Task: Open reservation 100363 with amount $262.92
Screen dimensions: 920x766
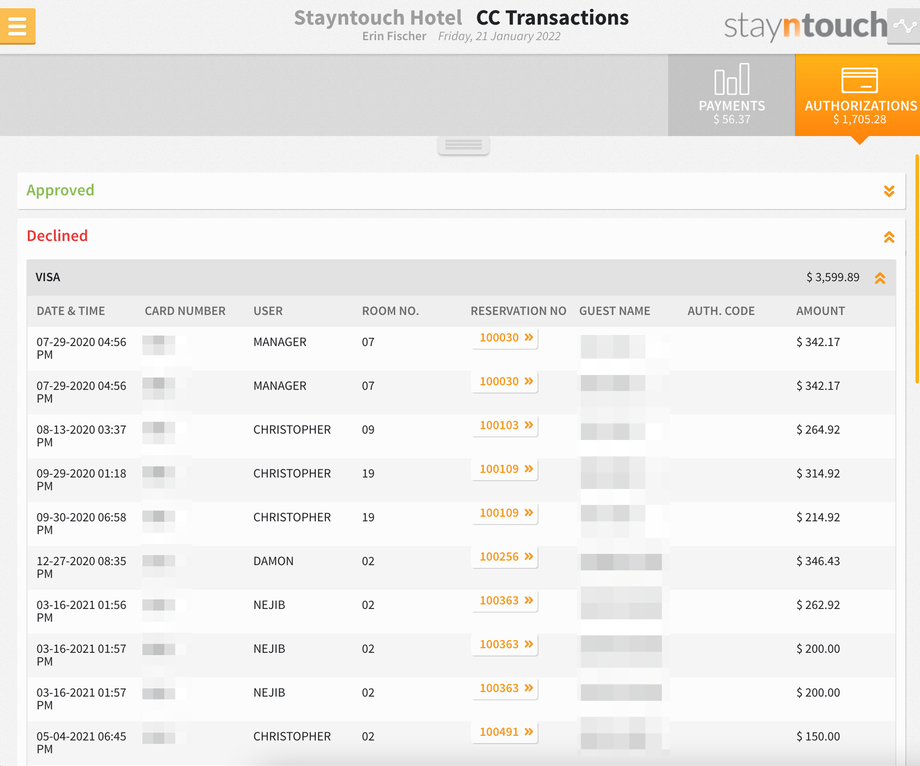Action: [x=506, y=601]
